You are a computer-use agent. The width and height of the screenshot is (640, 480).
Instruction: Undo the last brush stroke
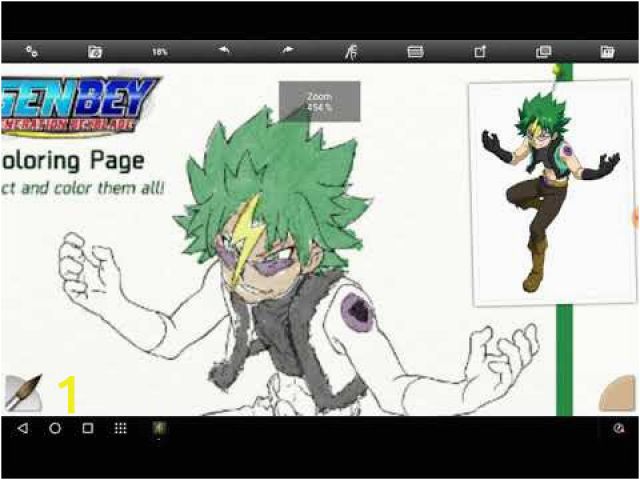coord(224,50)
